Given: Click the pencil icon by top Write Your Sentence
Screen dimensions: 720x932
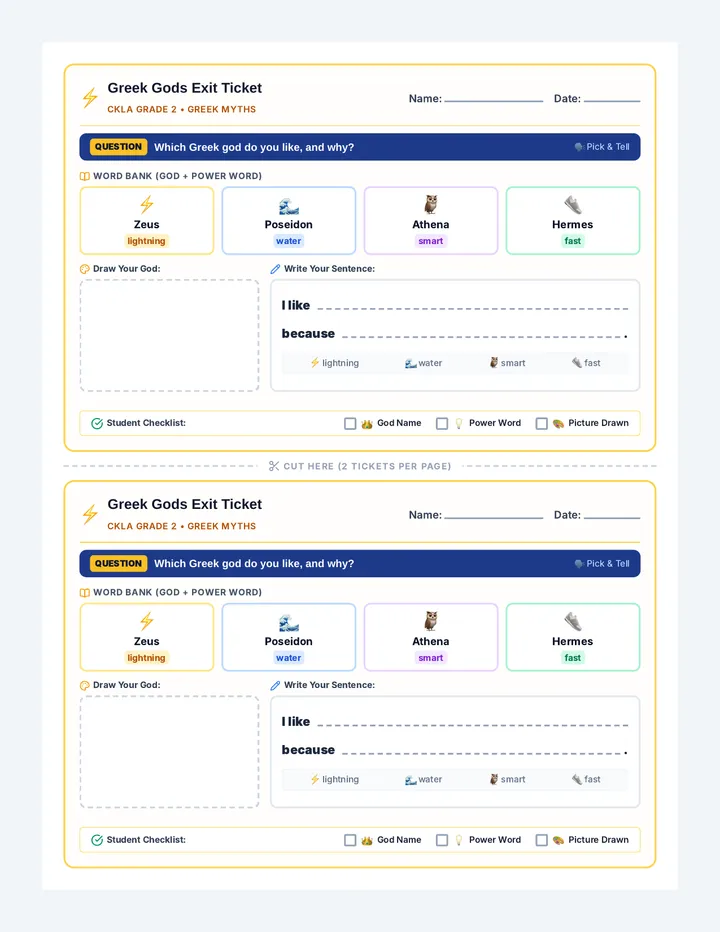Looking at the screenshot, I should point(275,269).
